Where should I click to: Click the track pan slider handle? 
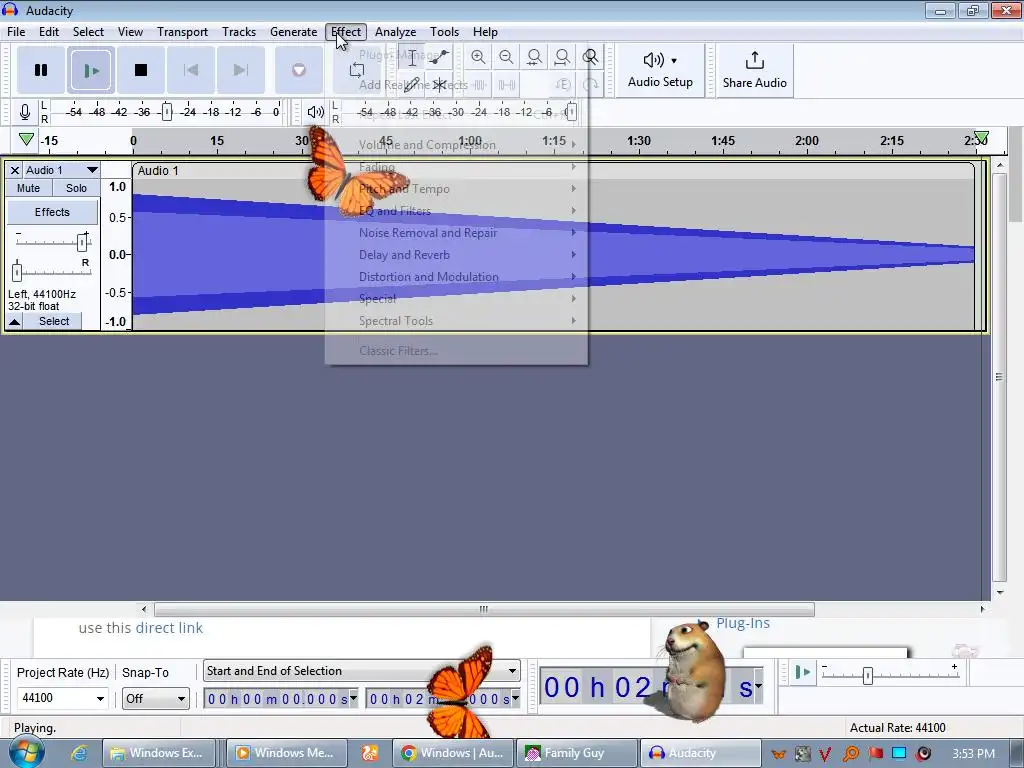point(17,271)
